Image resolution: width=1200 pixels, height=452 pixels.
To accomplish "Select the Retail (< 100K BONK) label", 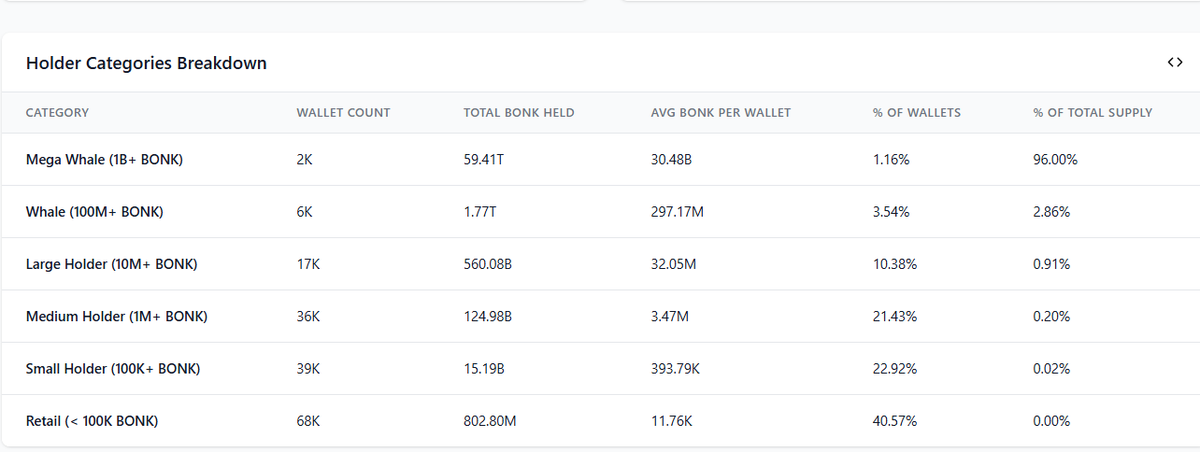I will (x=92, y=422).
